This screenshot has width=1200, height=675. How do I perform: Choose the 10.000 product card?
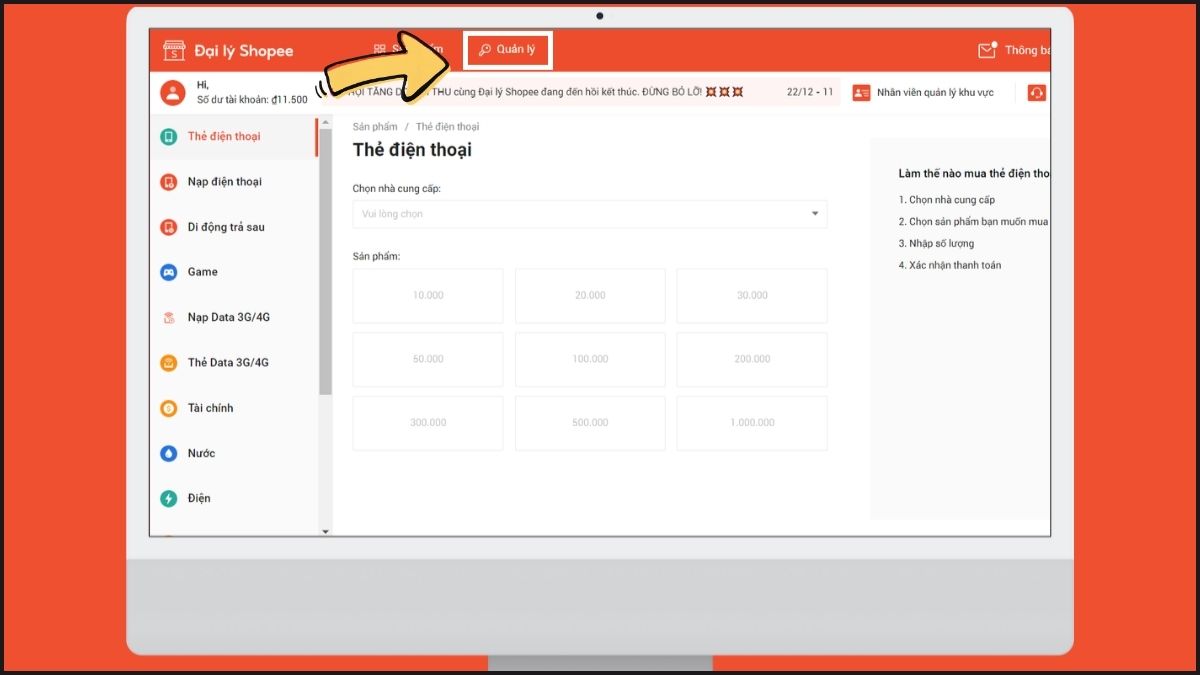(428, 296)
